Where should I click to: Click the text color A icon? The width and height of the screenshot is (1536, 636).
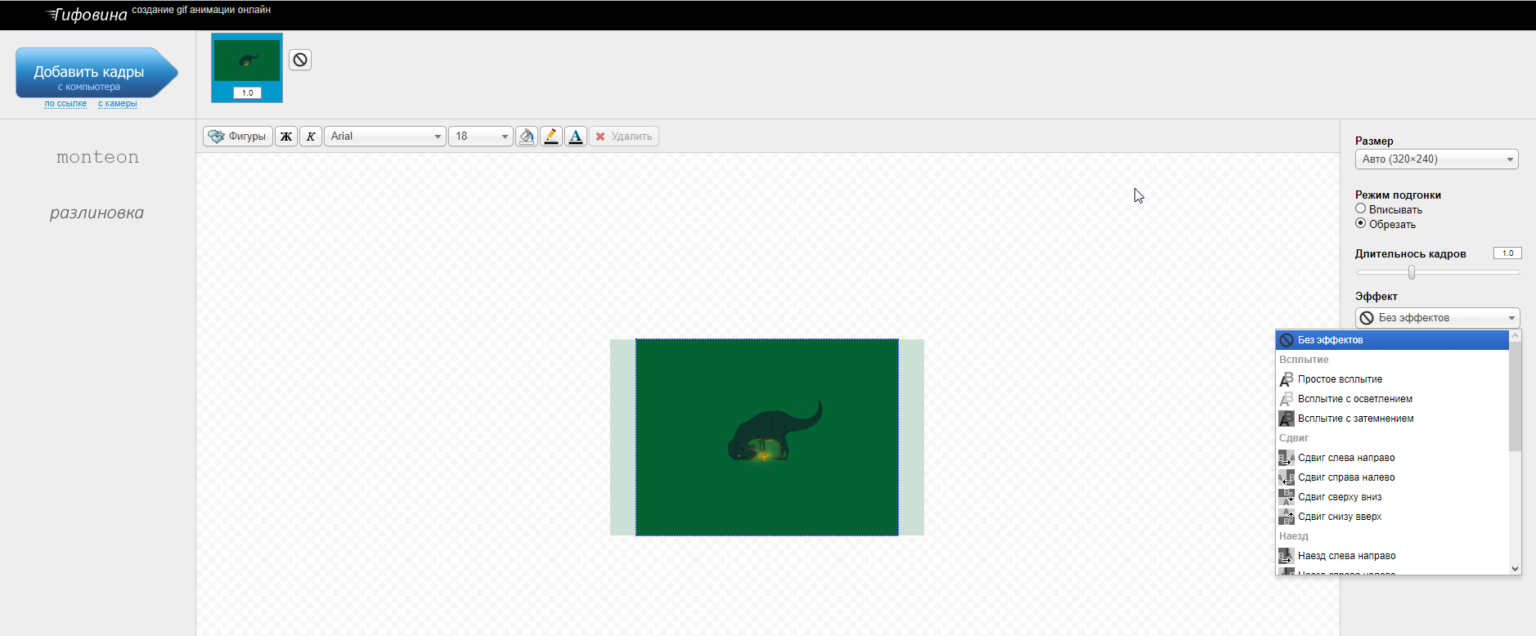pos(575,136)
